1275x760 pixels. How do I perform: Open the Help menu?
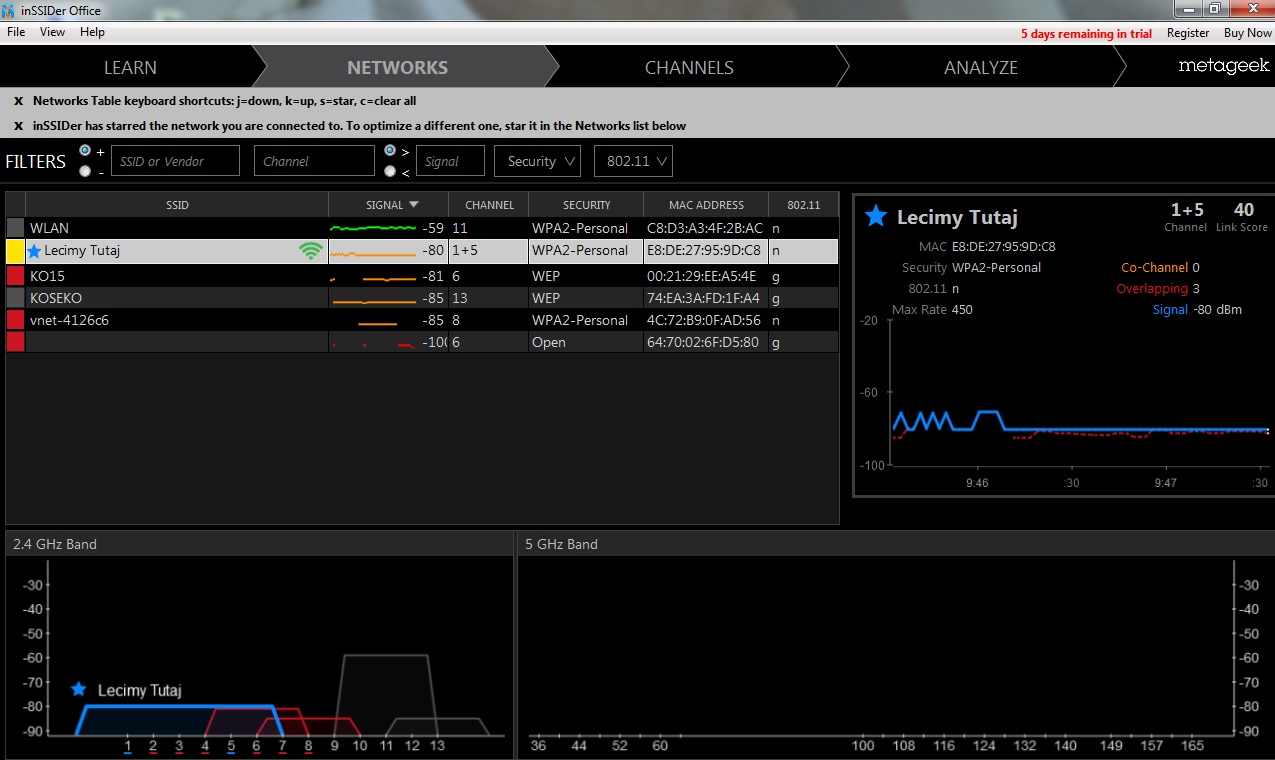click(x=92, y=32)
